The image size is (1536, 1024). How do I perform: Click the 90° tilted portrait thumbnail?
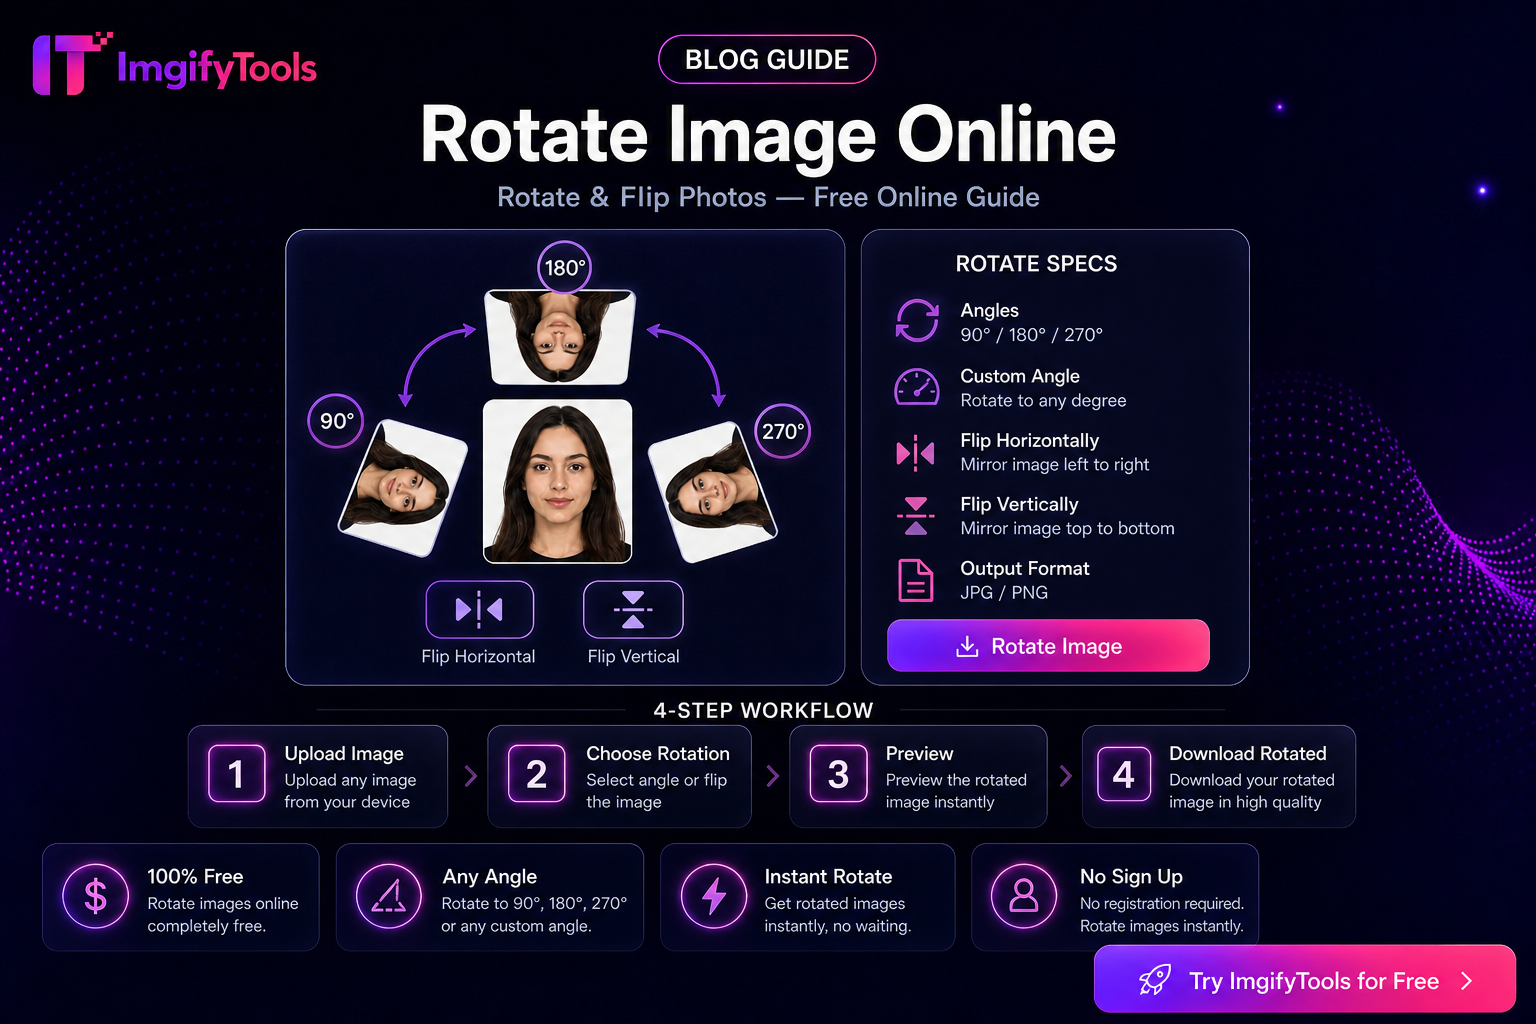click(x=403, y=487)
